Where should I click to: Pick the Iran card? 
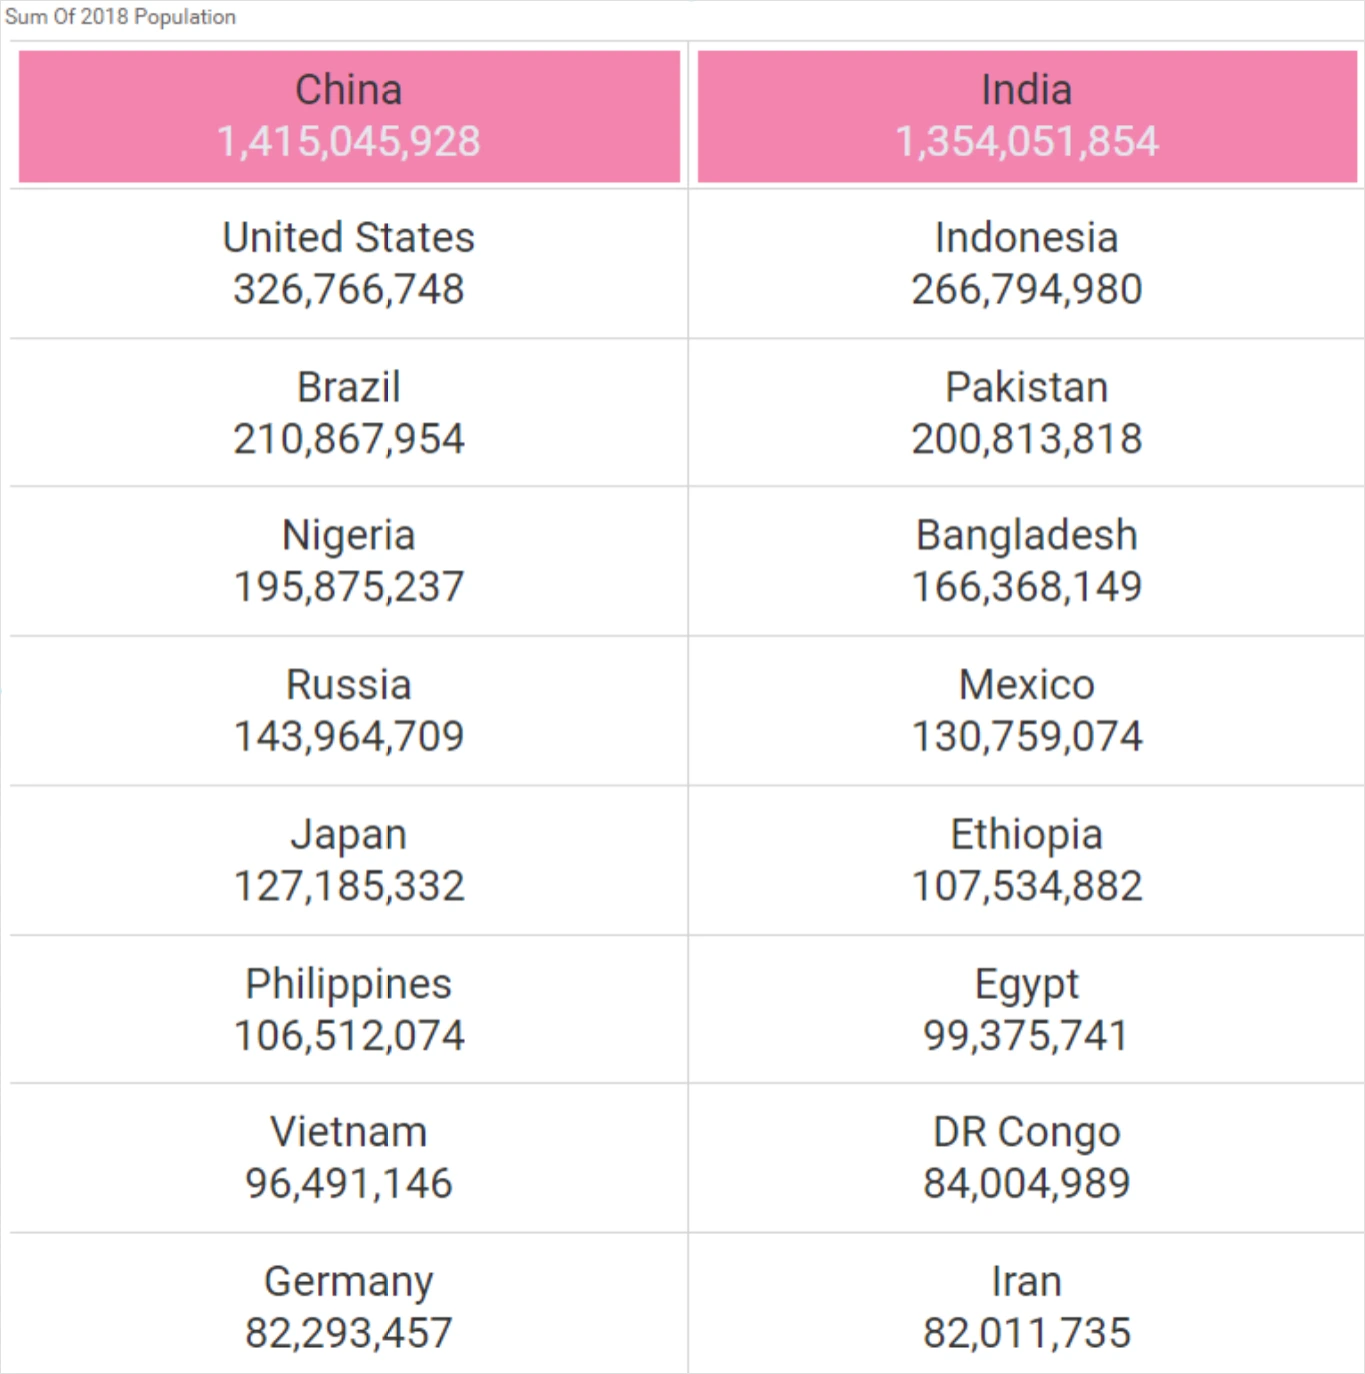coord(1026,1306)
